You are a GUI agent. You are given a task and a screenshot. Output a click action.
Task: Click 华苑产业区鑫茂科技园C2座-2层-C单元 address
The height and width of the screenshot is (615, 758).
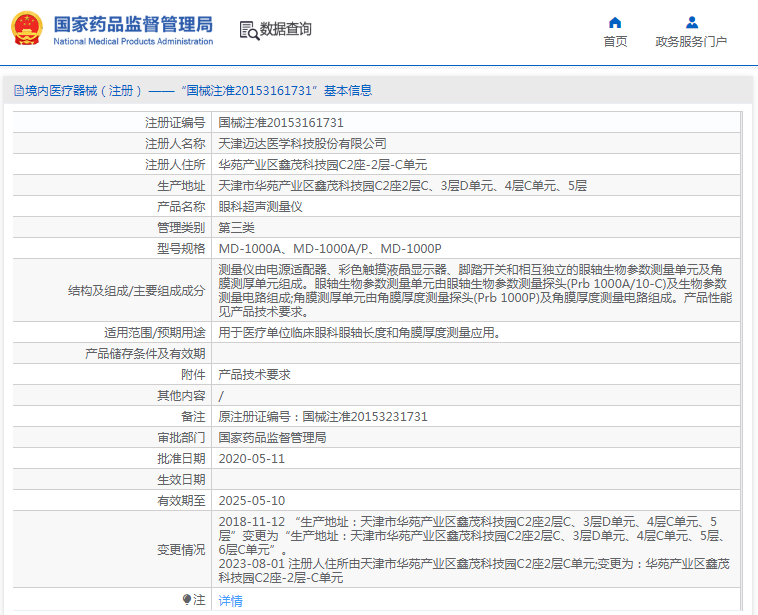click(x=323, y=165)
